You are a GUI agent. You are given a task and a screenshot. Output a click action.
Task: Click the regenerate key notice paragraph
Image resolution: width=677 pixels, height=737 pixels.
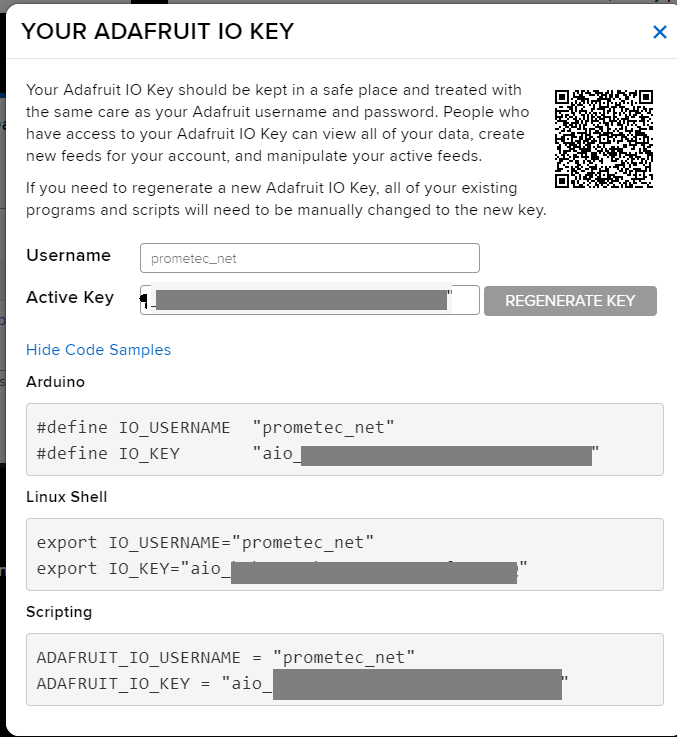[x=285, y=199]
